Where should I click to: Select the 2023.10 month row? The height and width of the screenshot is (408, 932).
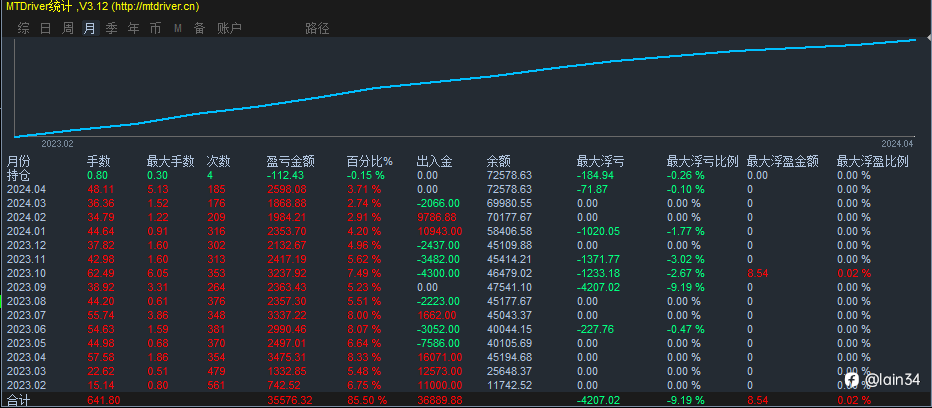point(466,273)
